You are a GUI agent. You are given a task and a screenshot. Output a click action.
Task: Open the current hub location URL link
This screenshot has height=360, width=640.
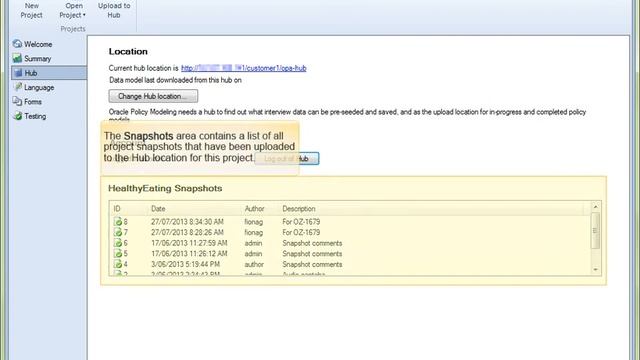(x=244, y=68)
